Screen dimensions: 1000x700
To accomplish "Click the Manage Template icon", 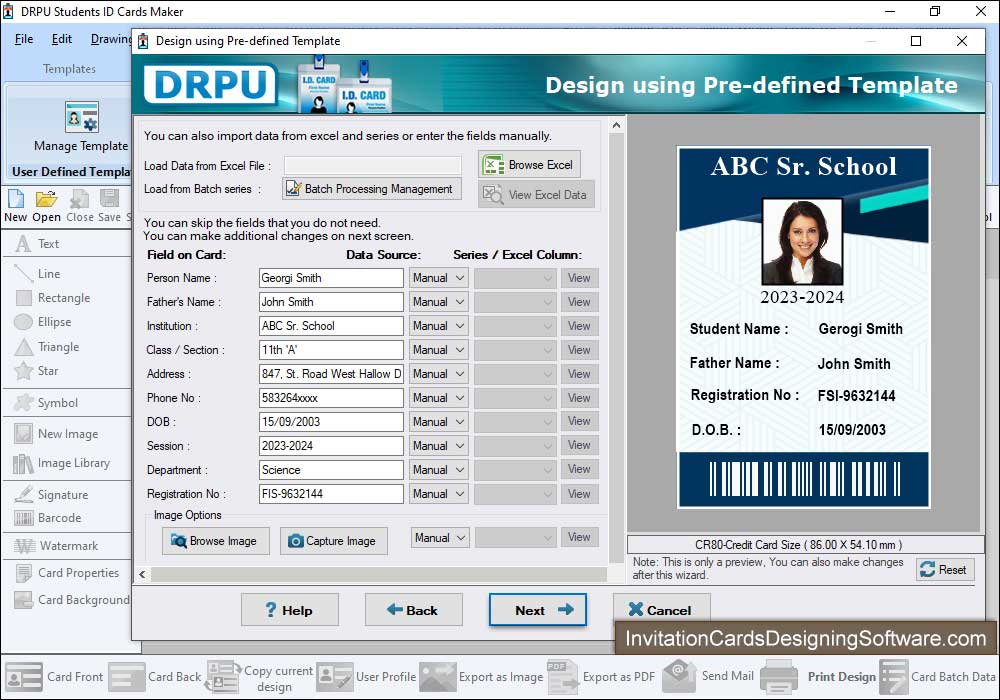I will click(82, 117).
